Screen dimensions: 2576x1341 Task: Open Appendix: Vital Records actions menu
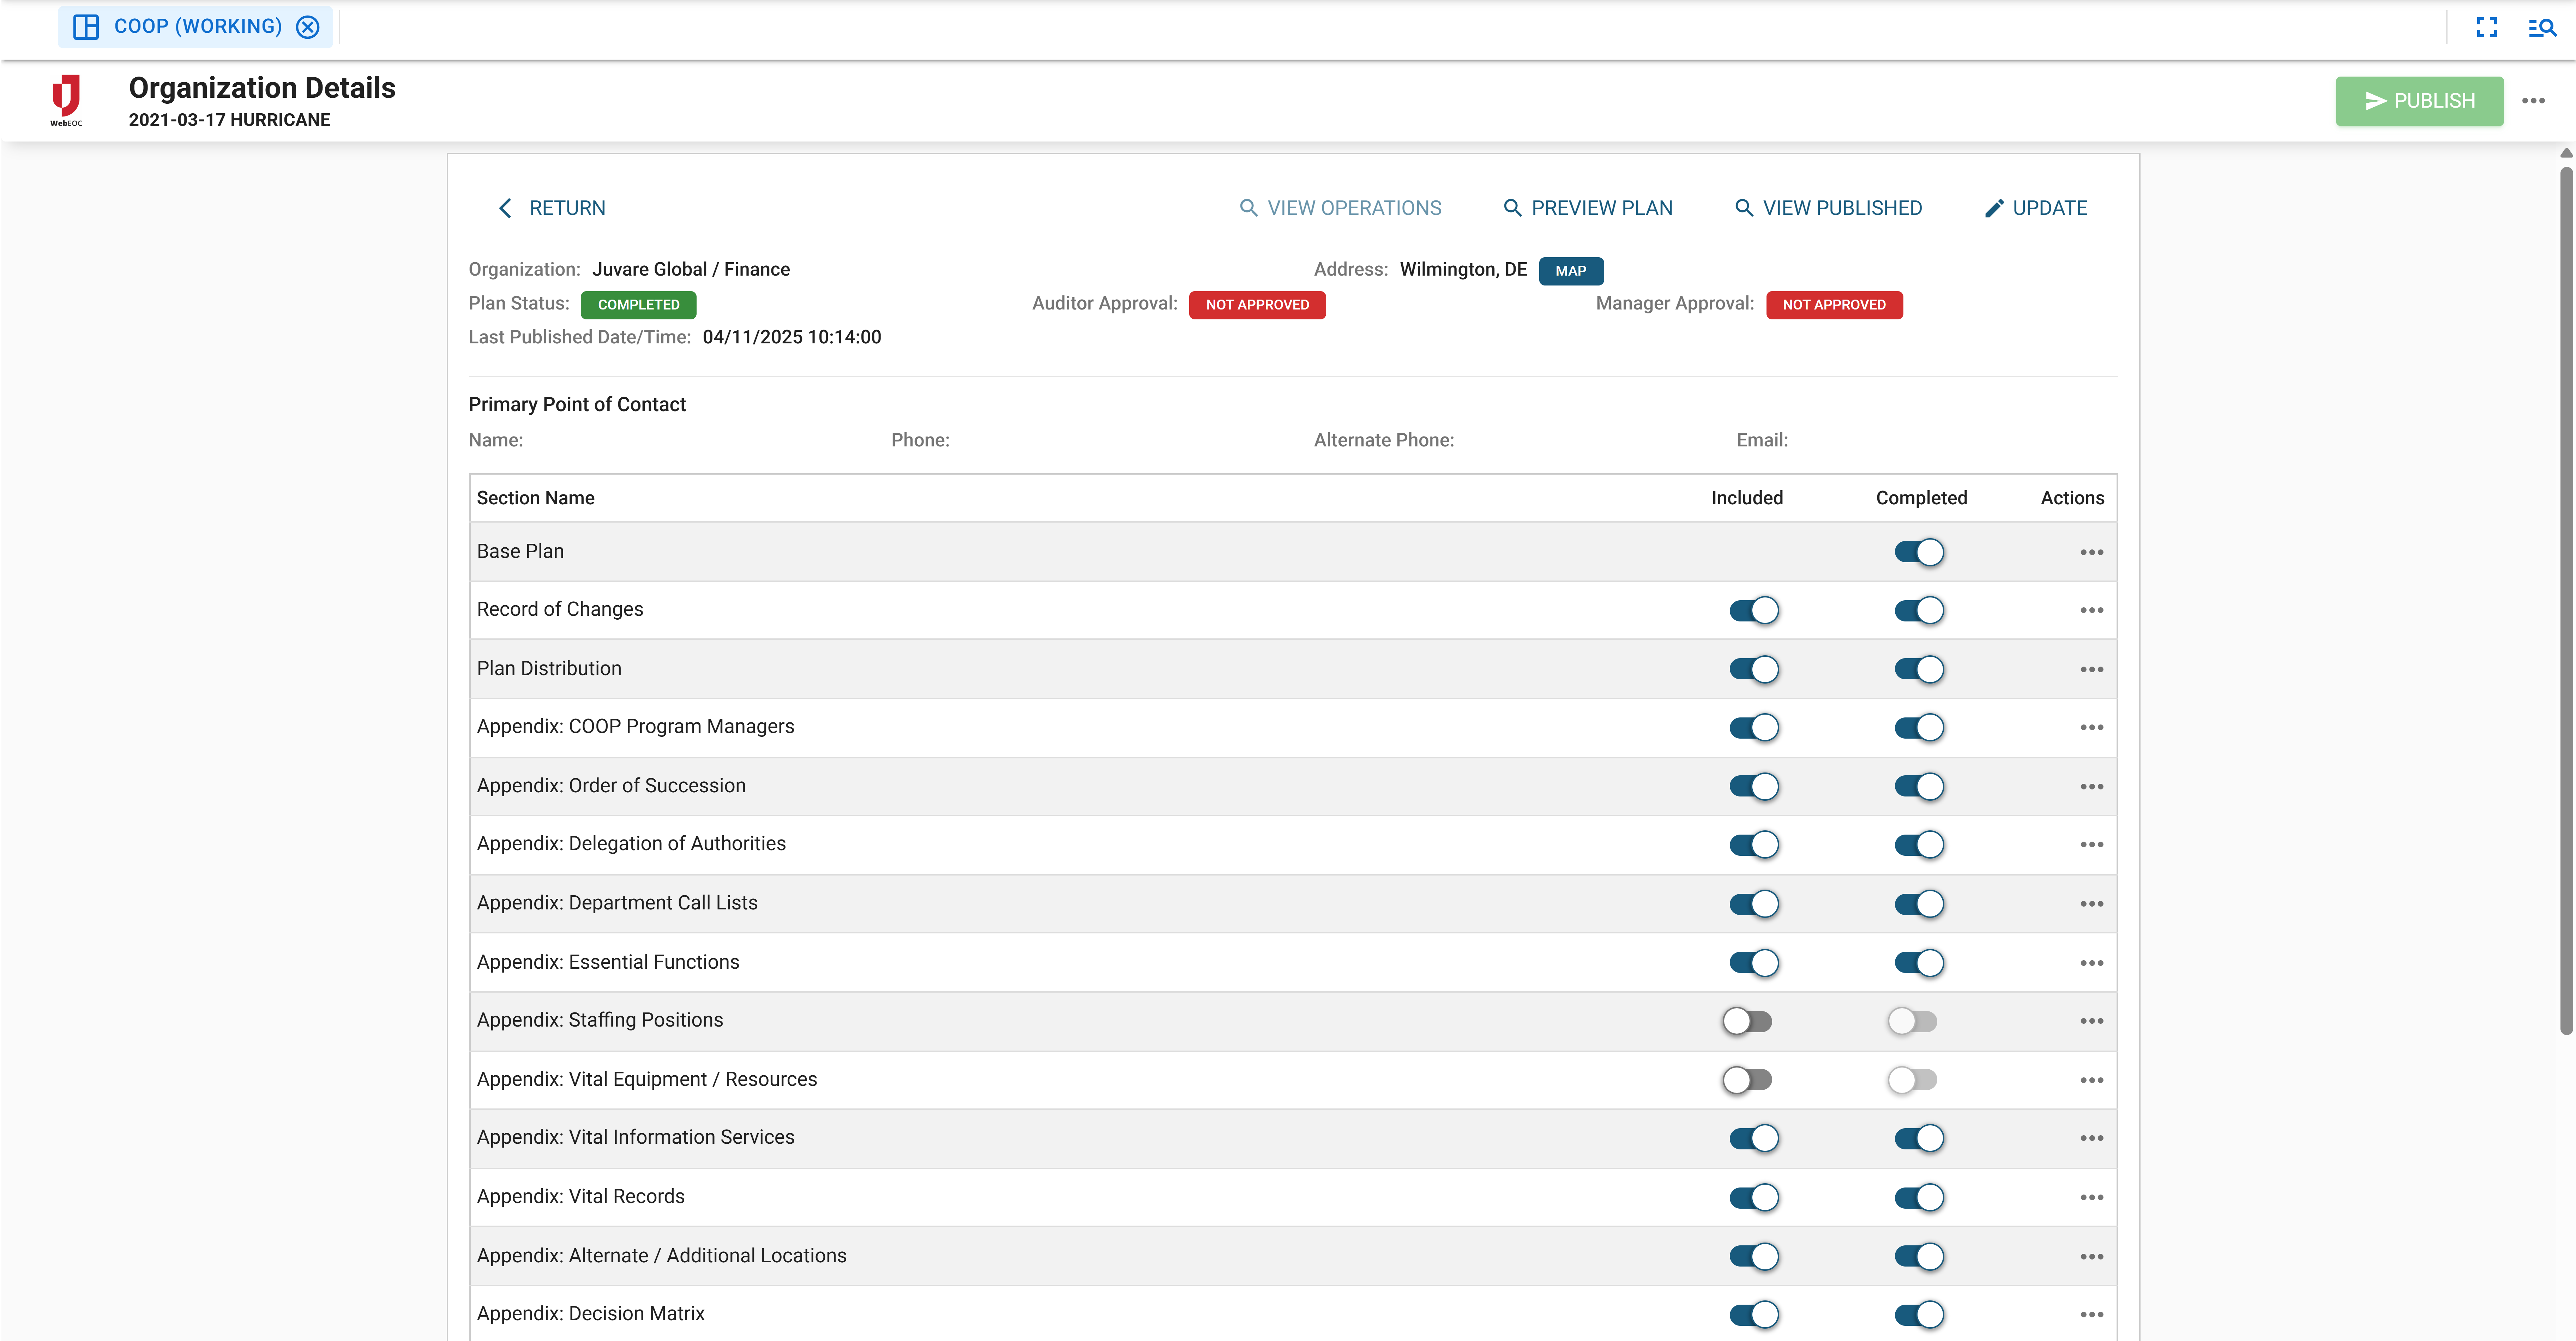[x=2091, y=1197]
